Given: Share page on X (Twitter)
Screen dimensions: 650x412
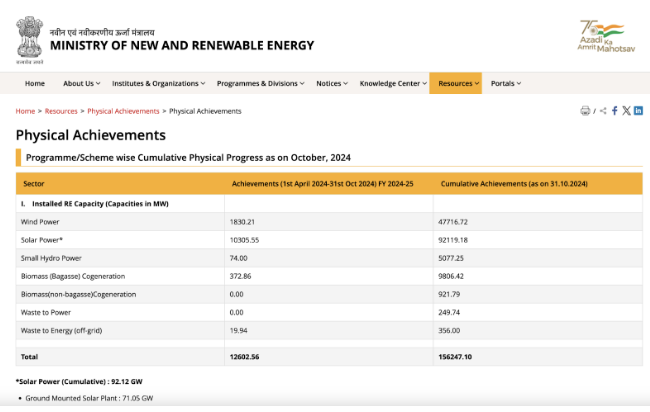Looking at the screenshot, I should 626,111.
